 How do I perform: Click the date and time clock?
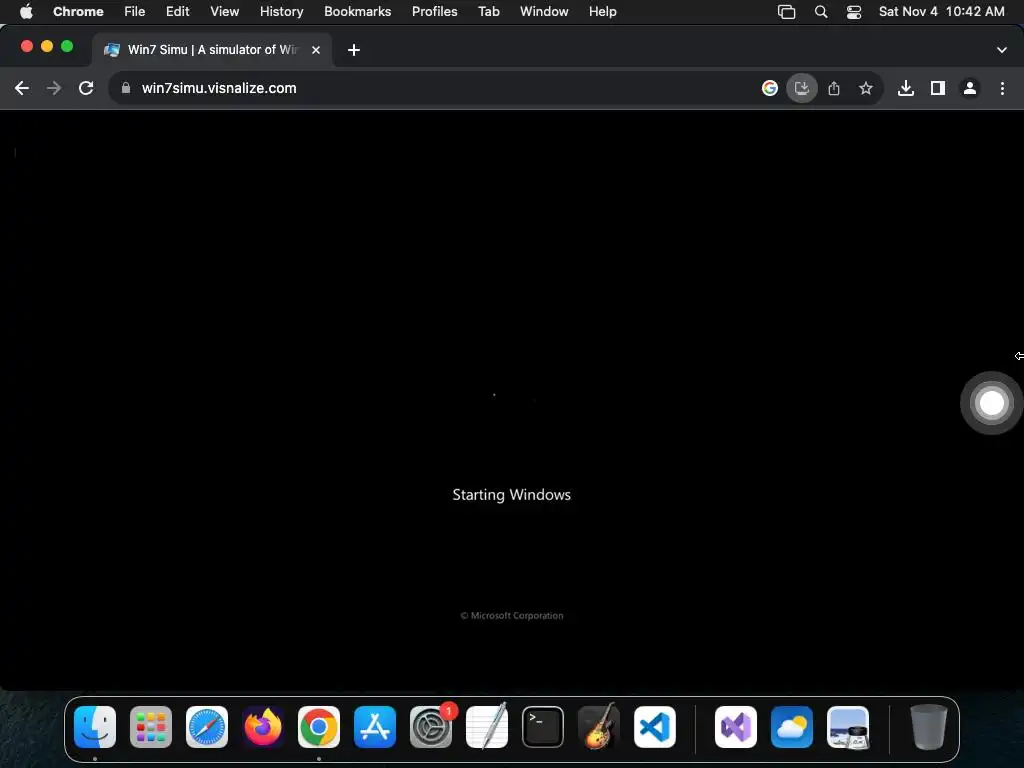(942, 12)
